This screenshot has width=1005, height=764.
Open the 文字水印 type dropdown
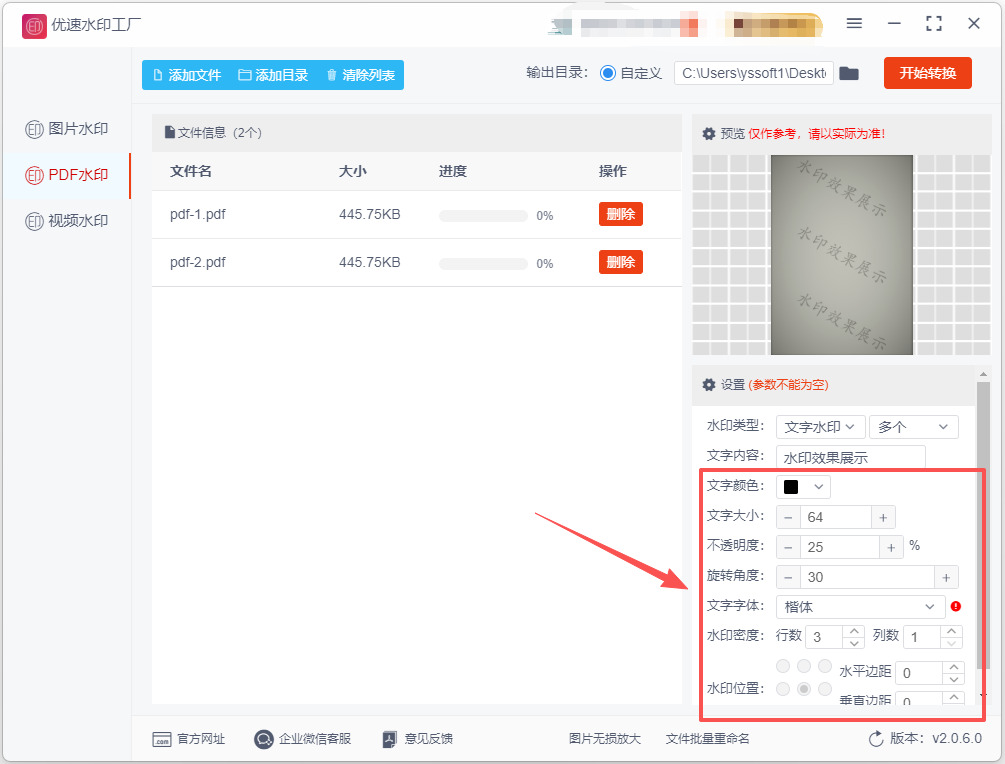820,427
